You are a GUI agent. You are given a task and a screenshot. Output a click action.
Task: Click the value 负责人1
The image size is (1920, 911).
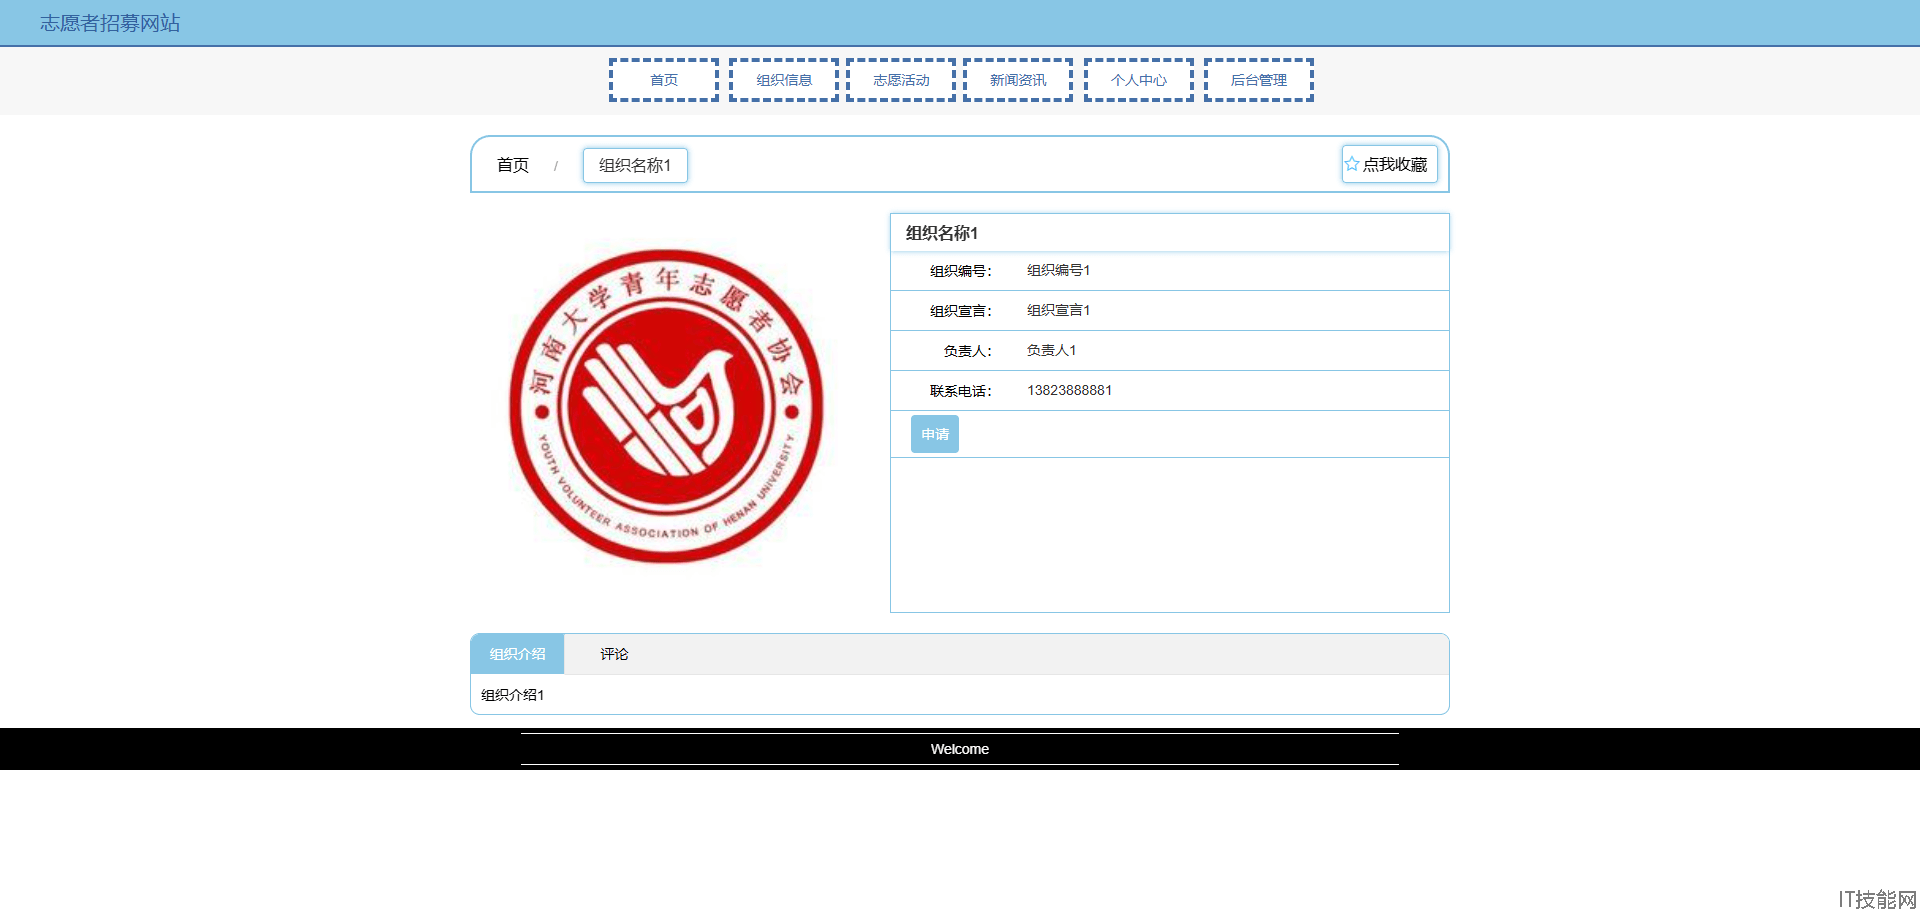(1052, 350)
